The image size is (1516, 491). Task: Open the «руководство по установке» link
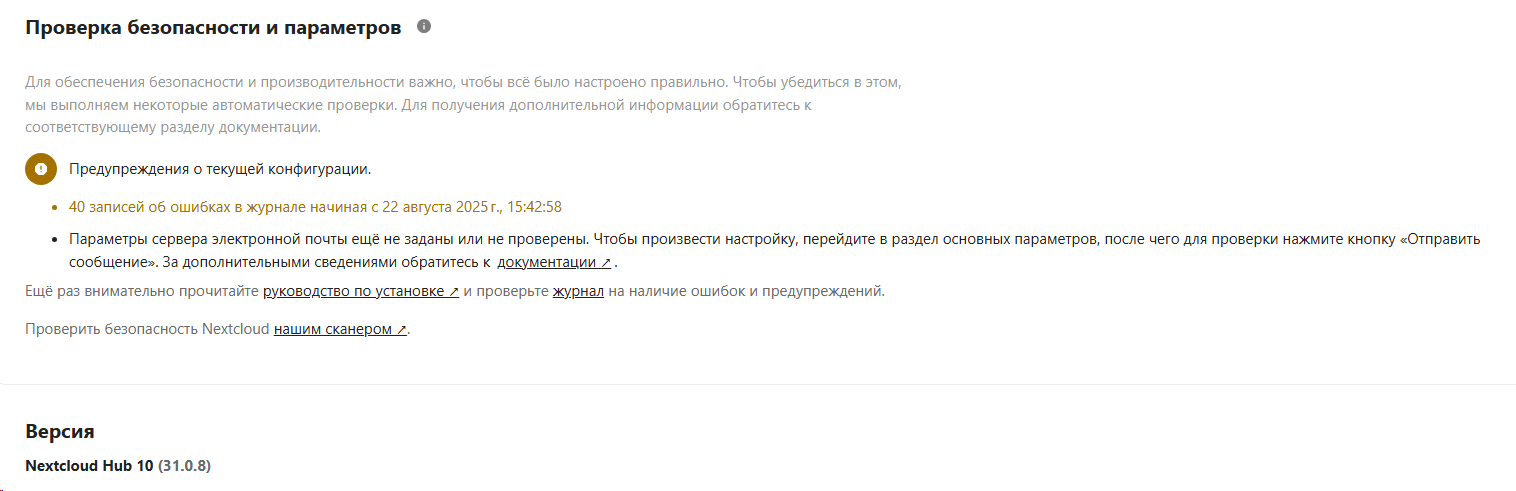click(354, 292)
